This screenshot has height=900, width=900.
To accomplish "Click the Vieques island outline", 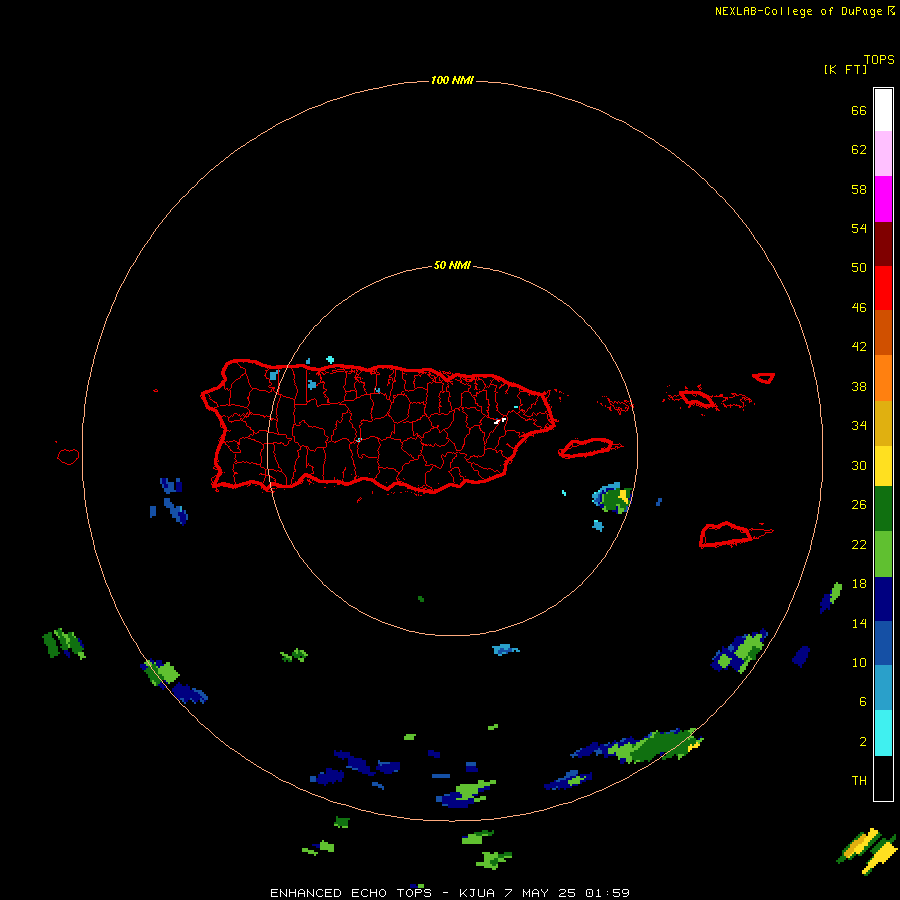I will click(590, 448).
